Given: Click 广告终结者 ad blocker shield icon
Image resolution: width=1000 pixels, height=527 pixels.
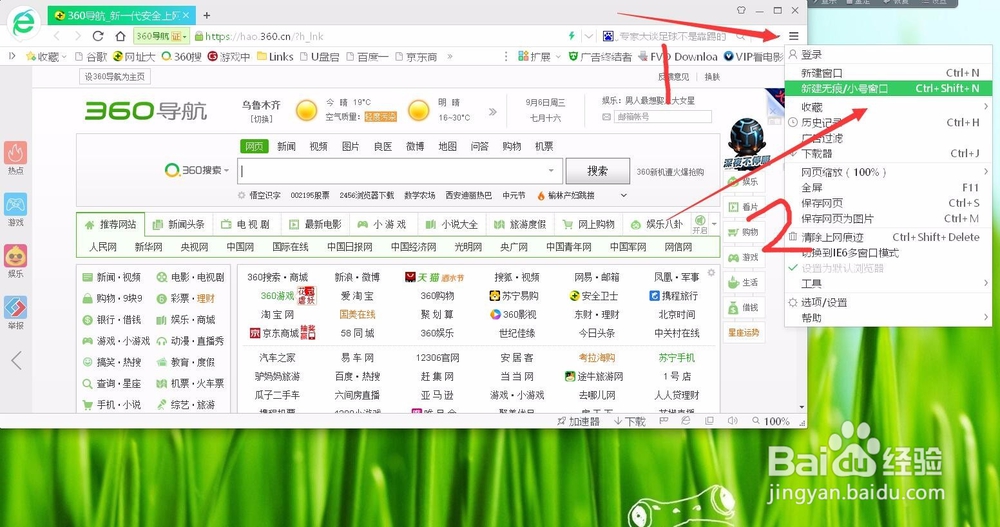Looking at the screenshot, I should coord(573,57).
